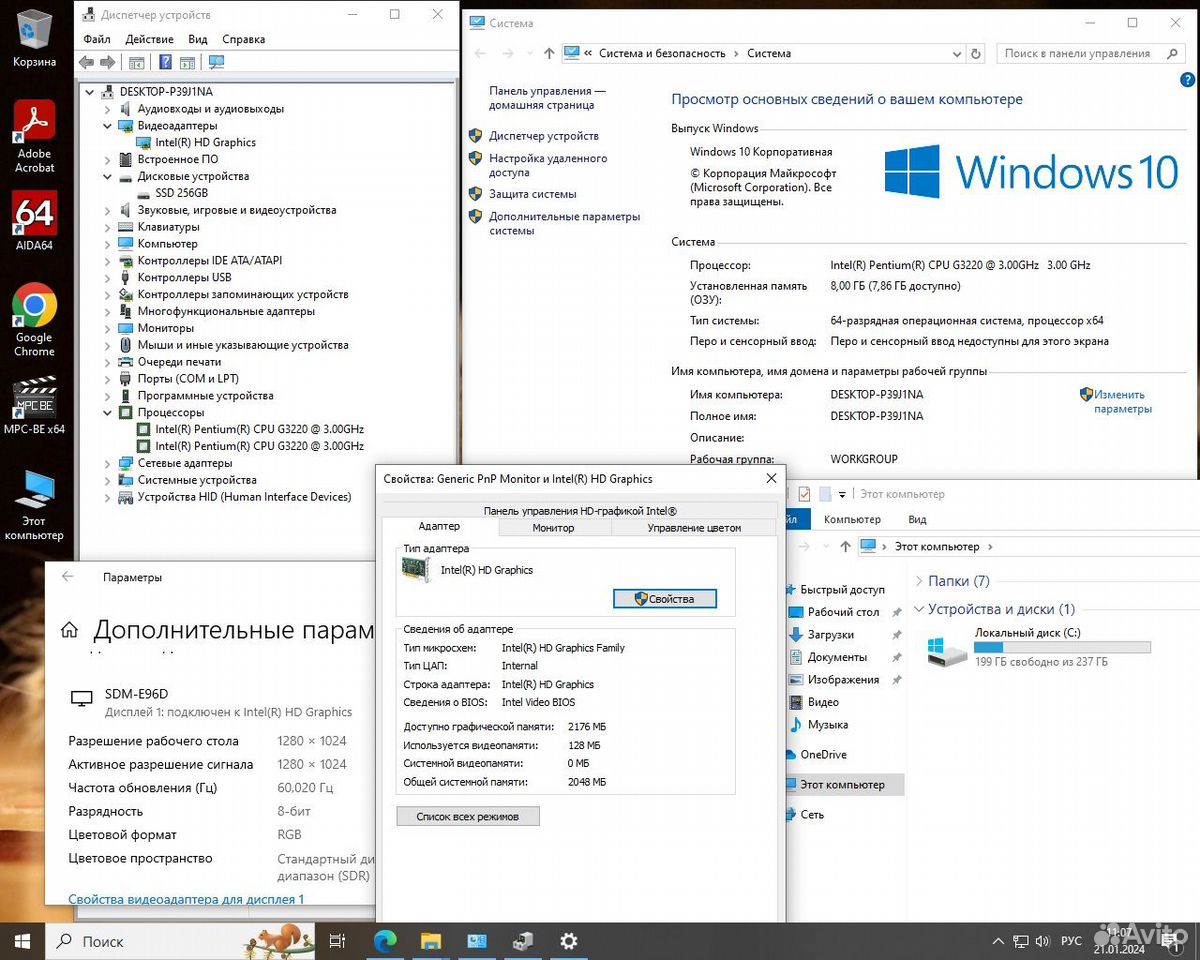The image size is (1200, 960).
Task: Click the C: drive free space bar
Action: tap(1062, 647)
